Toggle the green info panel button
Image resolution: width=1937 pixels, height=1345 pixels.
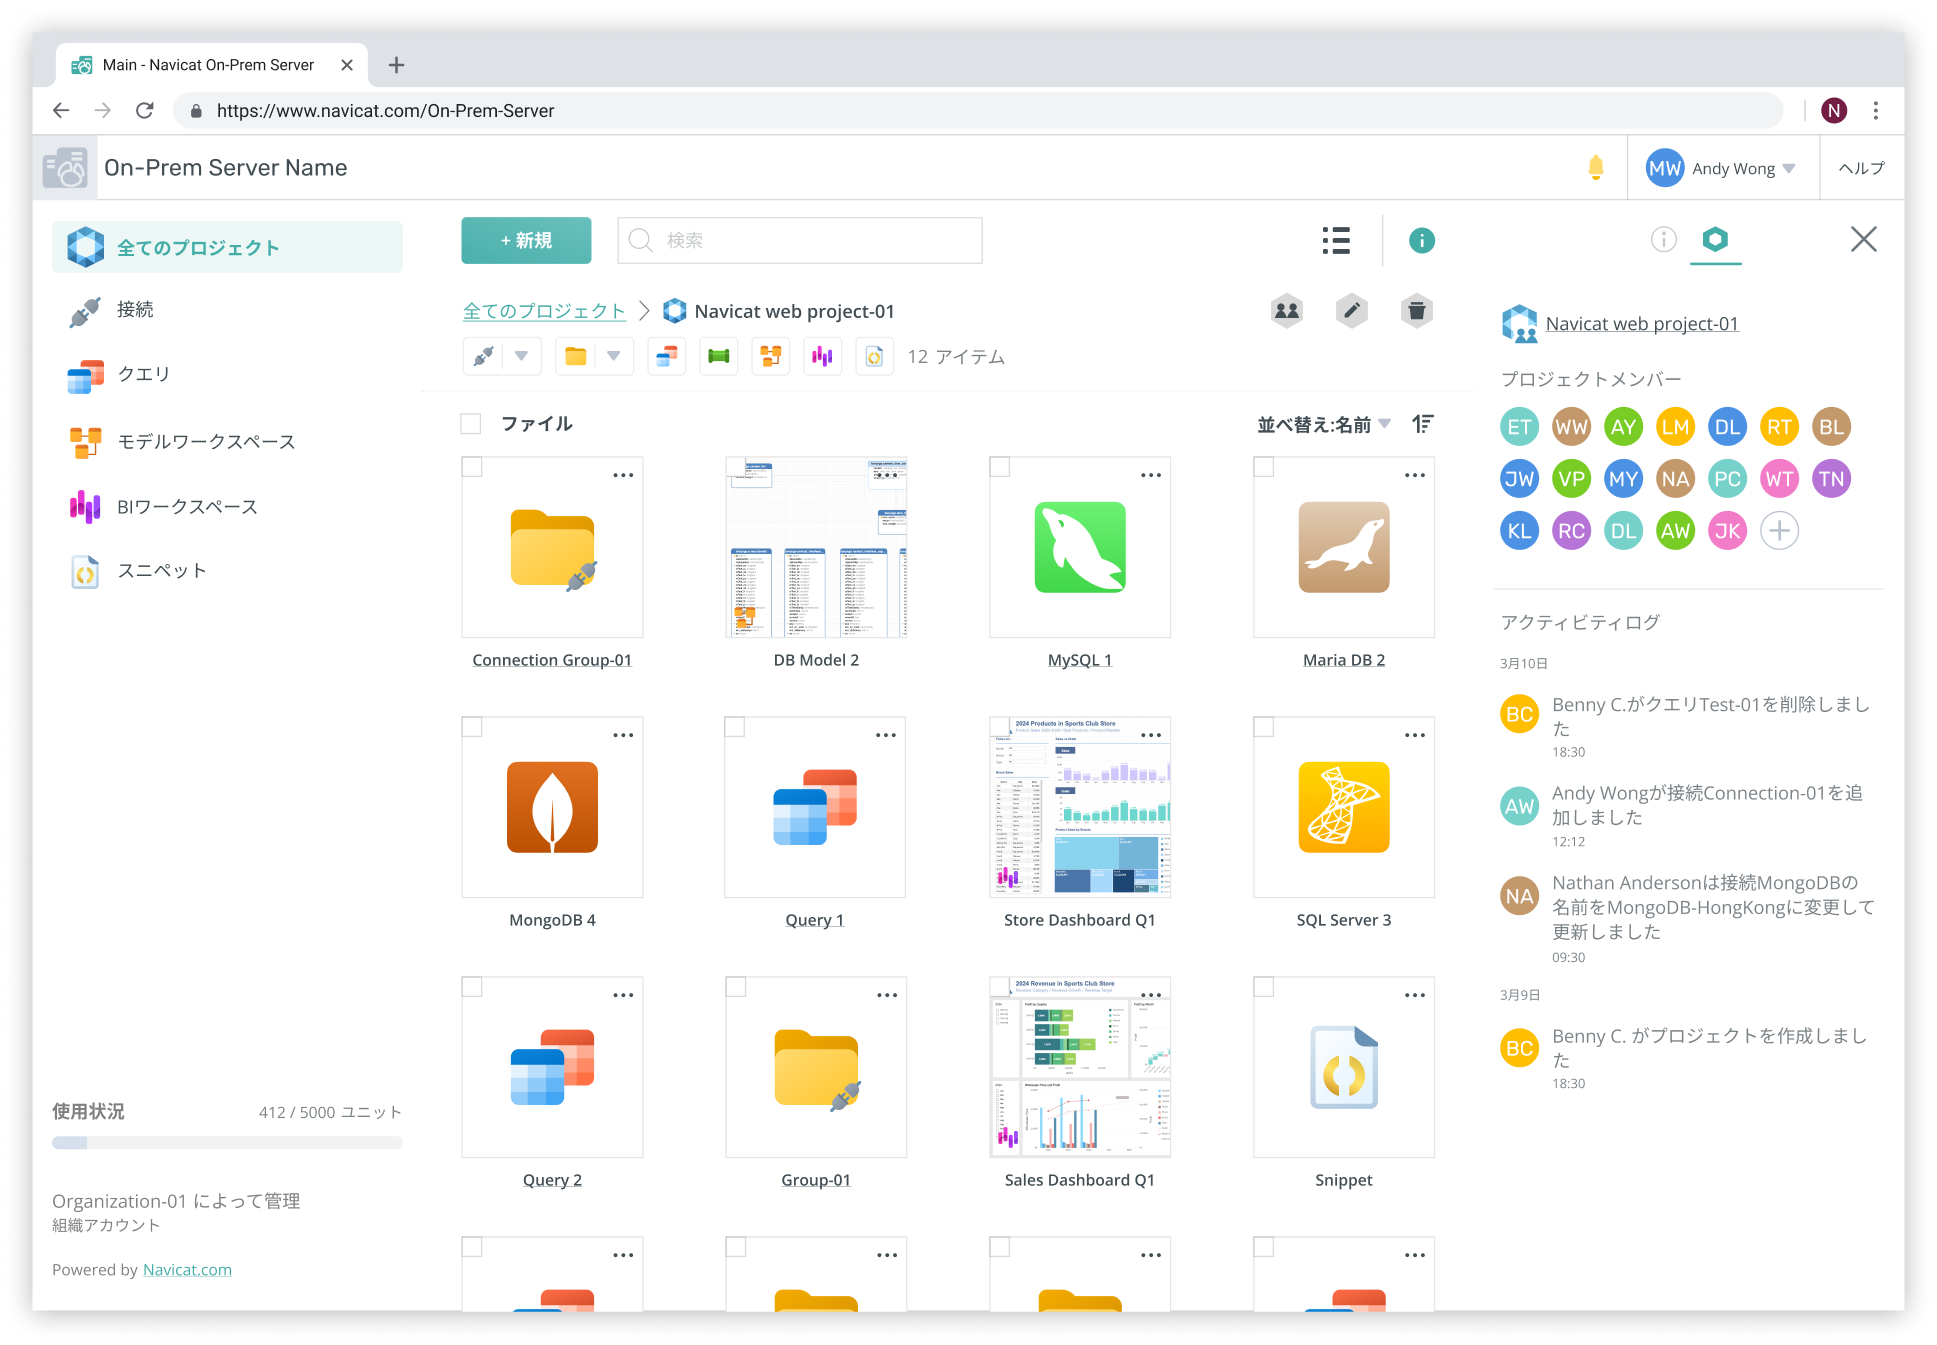[1421, 240]
